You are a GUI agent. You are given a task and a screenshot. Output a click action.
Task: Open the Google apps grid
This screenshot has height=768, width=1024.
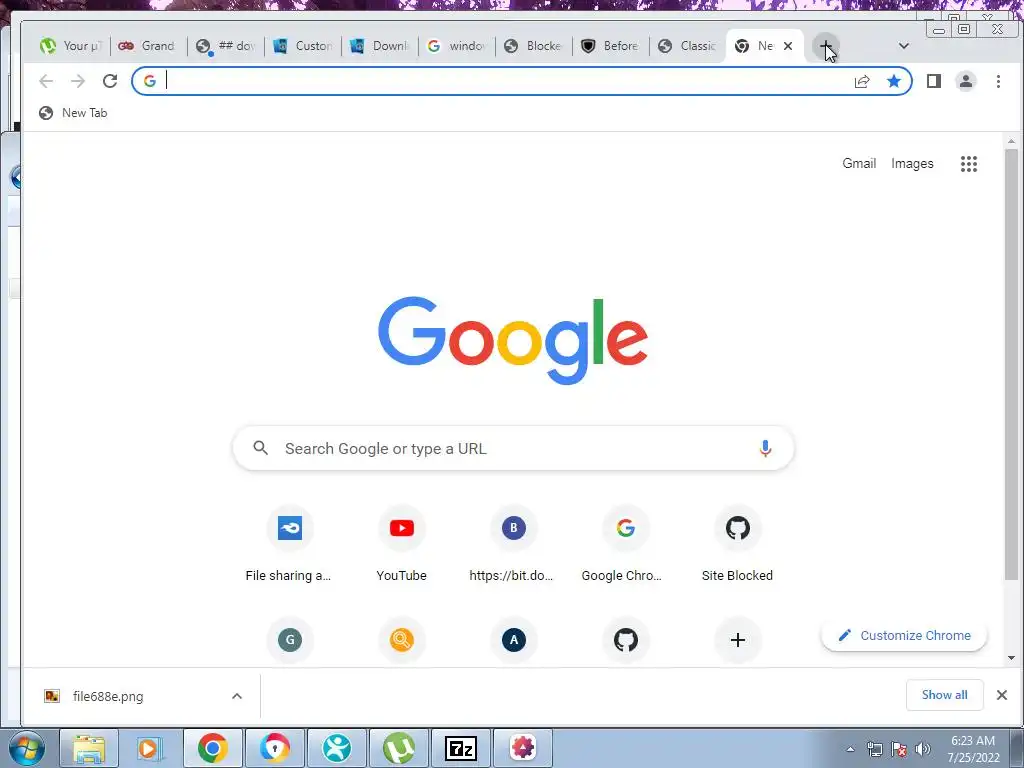[x=968, y=164]
